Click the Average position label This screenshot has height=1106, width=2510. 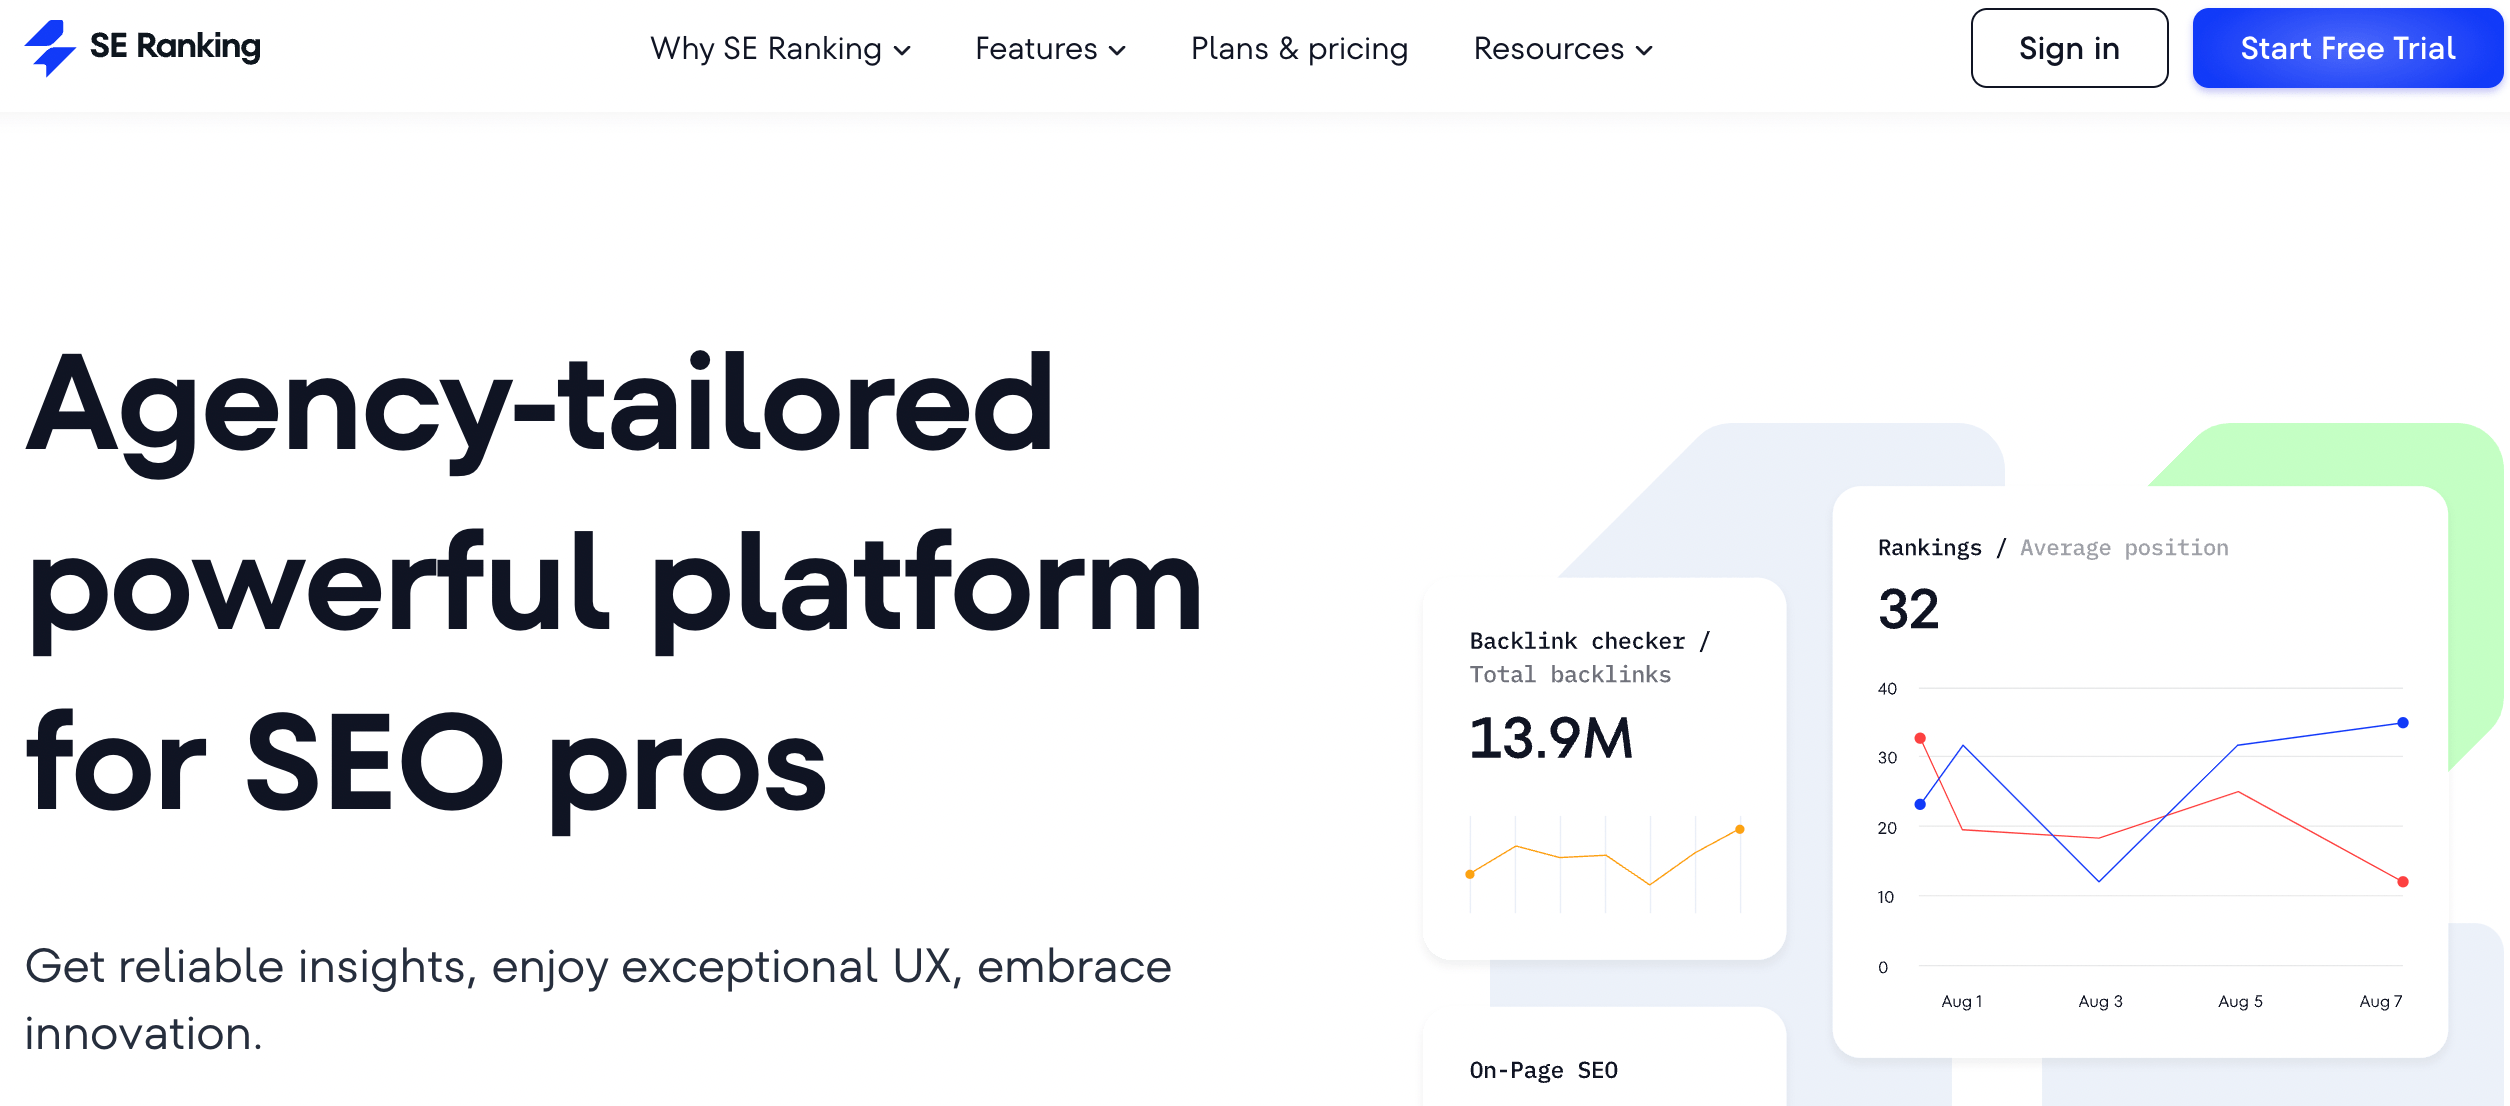click(2124, 548)
